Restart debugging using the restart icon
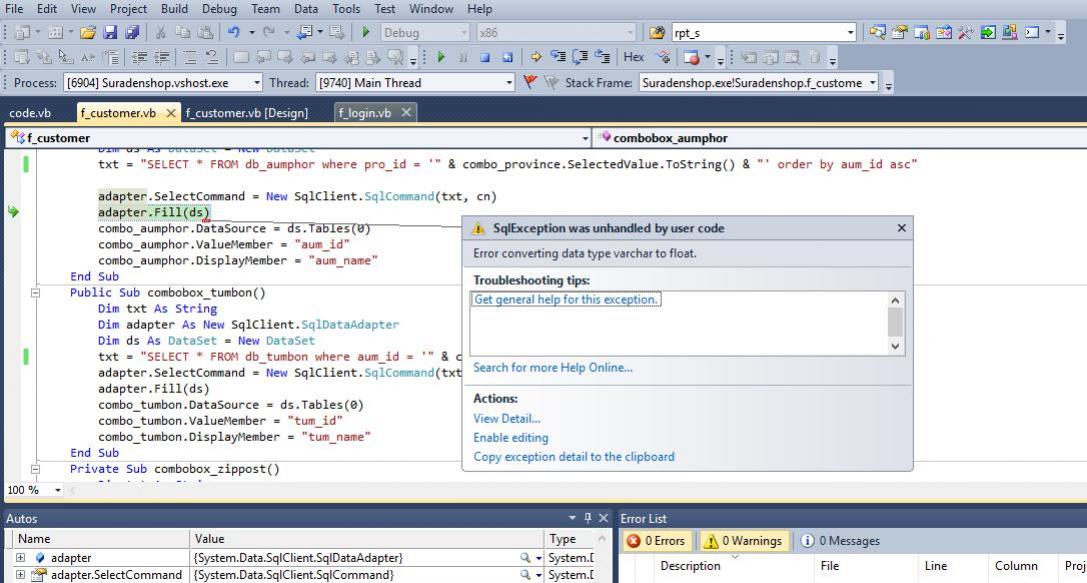This screenshot has height=583, width=1087. click(507, 58)
